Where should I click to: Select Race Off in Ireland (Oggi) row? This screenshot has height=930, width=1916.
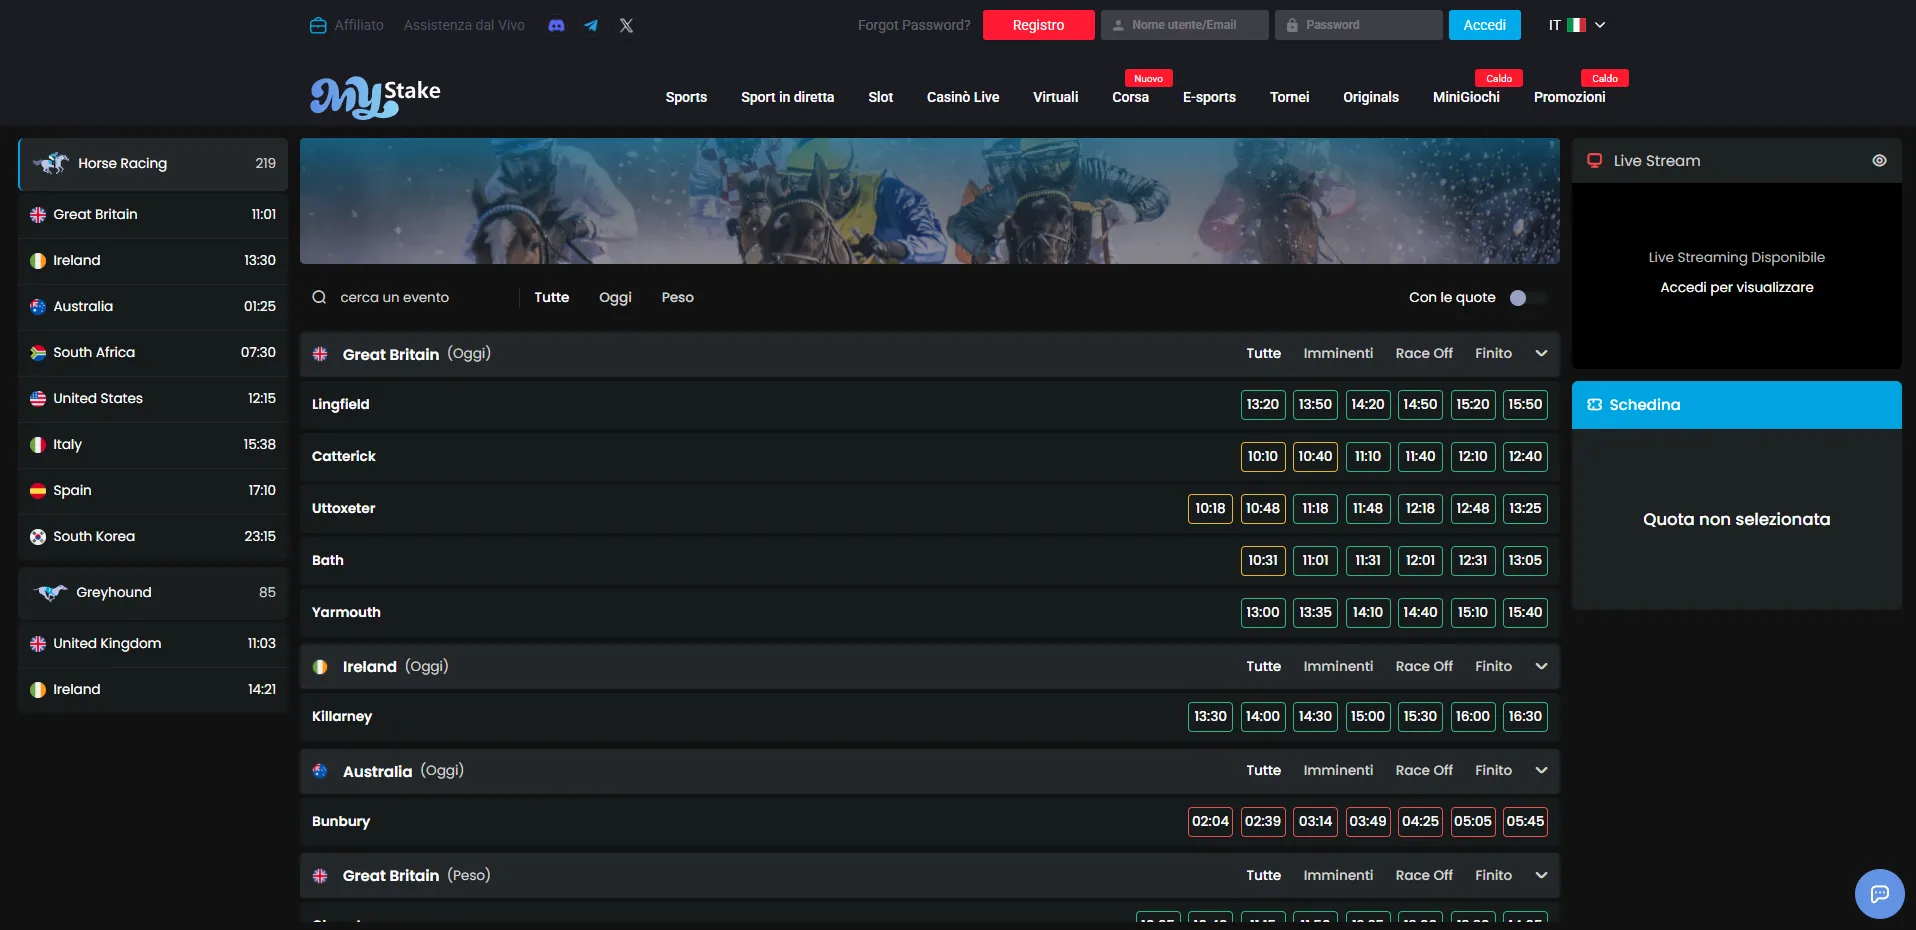[x=1424, y=666]
